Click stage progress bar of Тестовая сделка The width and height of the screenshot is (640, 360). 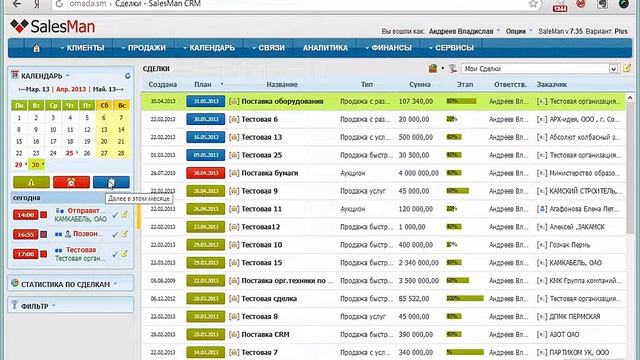pyautogui.click(x=465, y=298)
